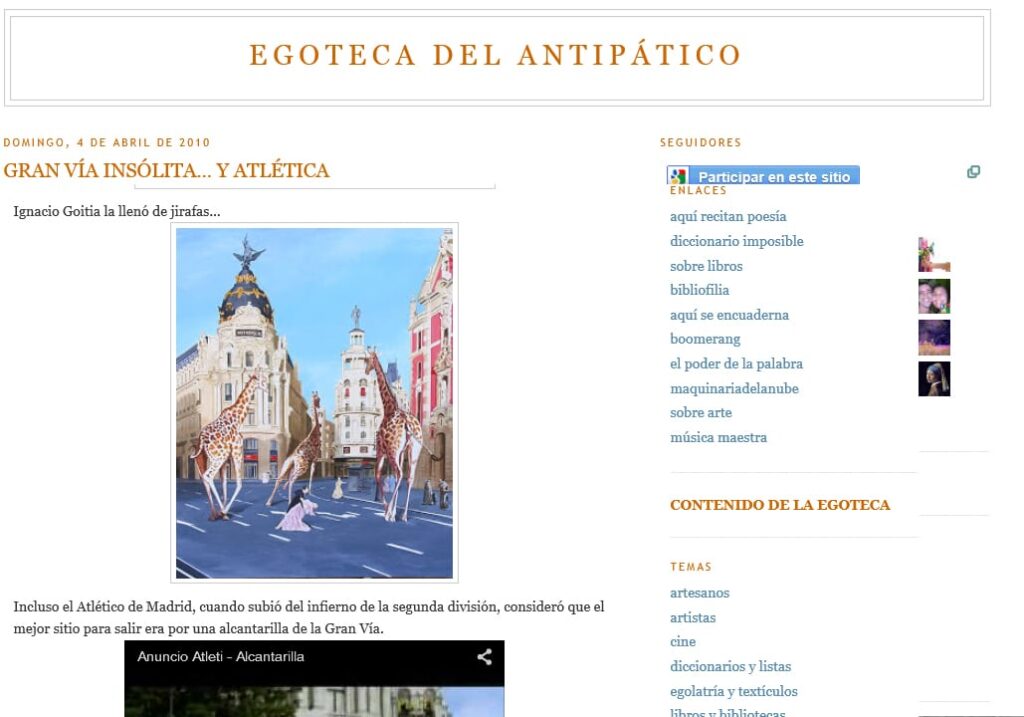The image size is (1024, 717).
Task: Click the Google Friend Connect logo icon
Action: pyautogui.click(x=679, y=176)
